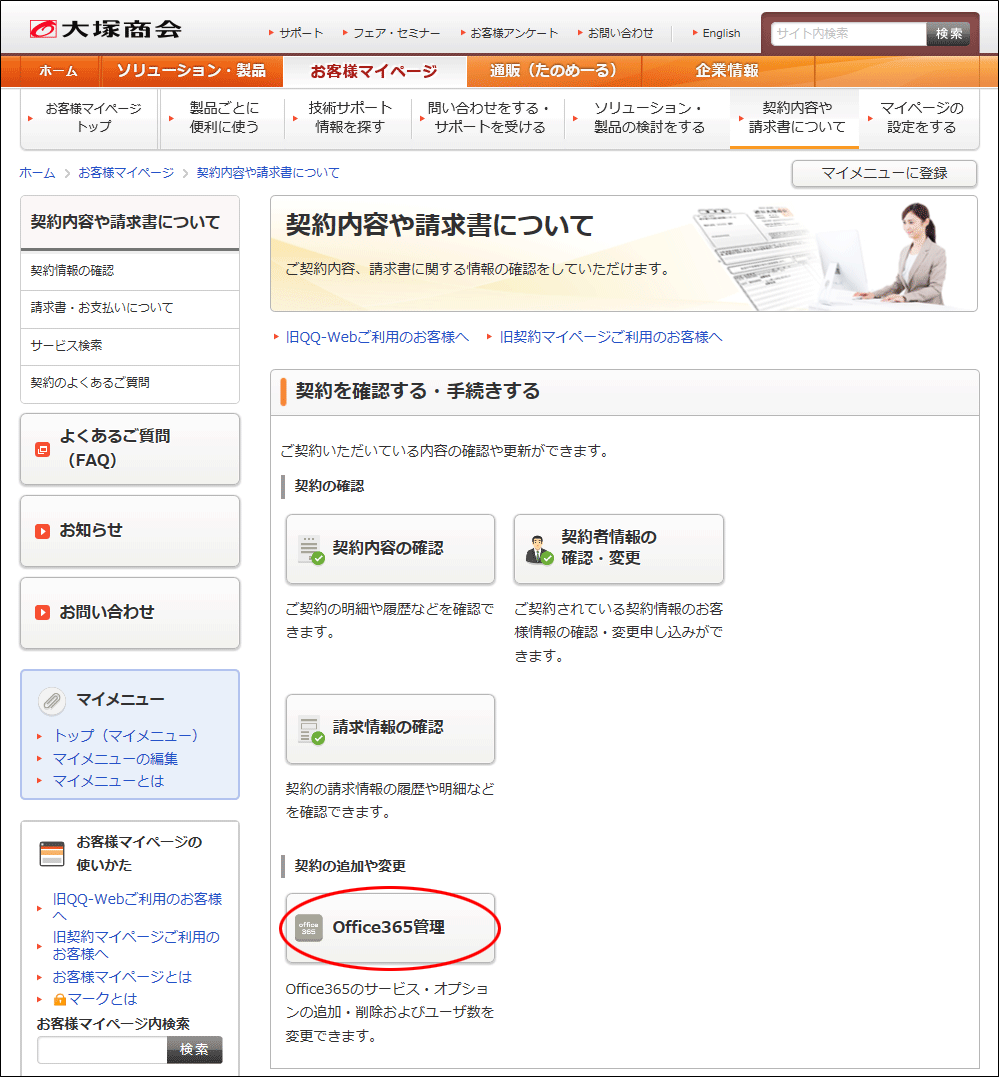The width and height of the screenshot is (999, 1077).
Task: Open マイメニューとは link
Action: click(109, 782)
